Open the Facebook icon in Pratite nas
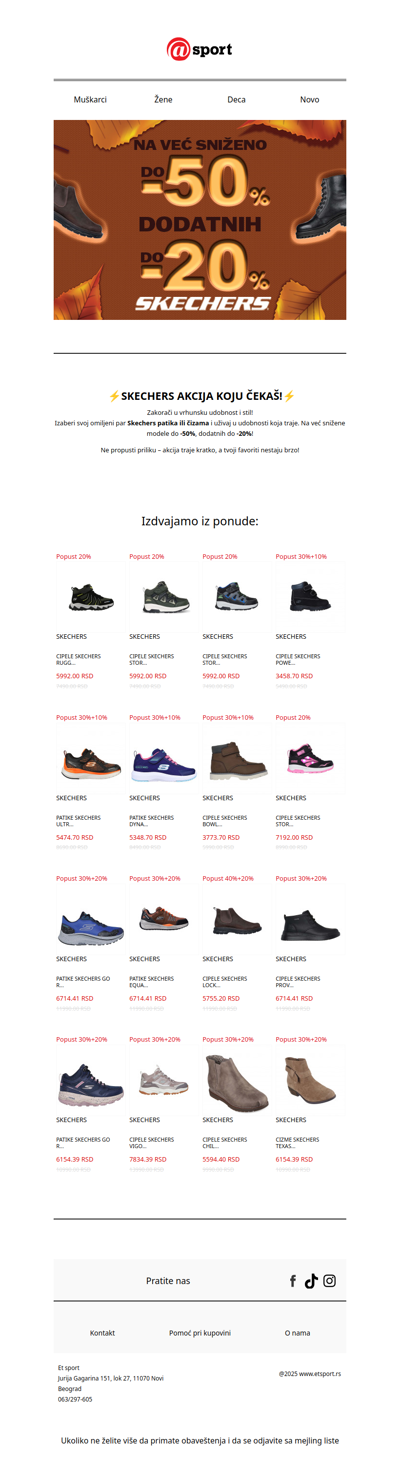The width and height of the screenshot is (400, 1461). tap(293, 1281)
